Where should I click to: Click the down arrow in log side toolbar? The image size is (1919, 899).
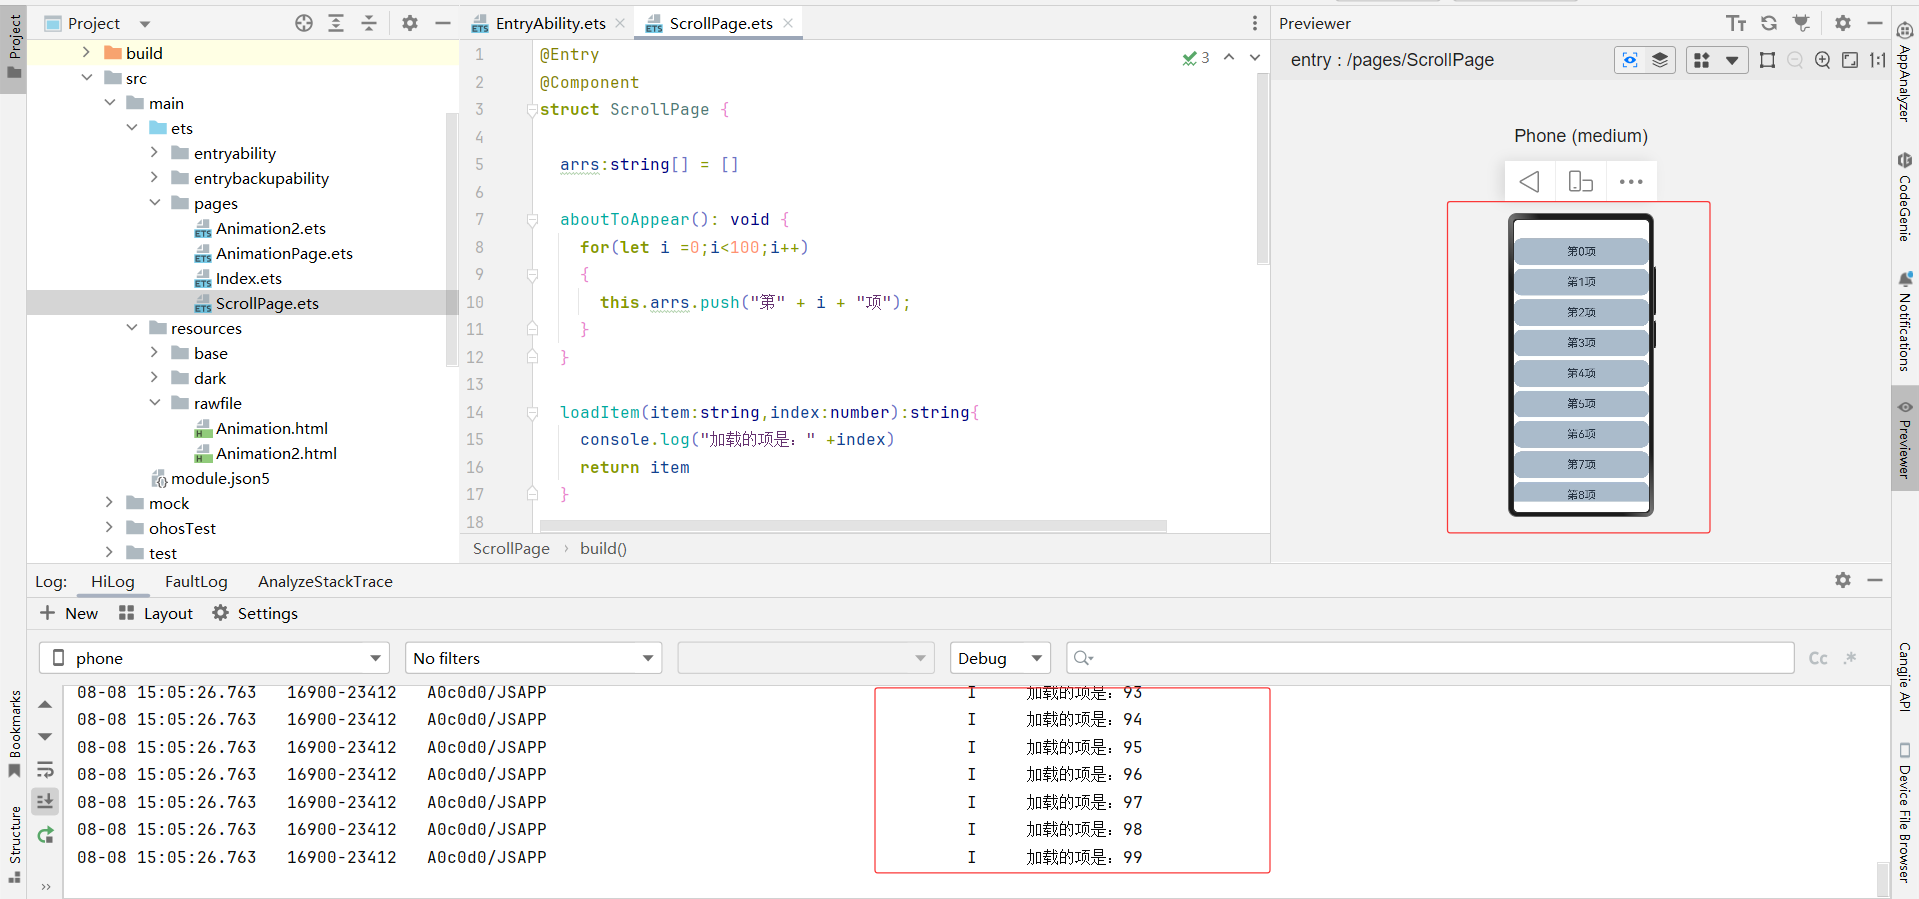click(x=45, y=737)
